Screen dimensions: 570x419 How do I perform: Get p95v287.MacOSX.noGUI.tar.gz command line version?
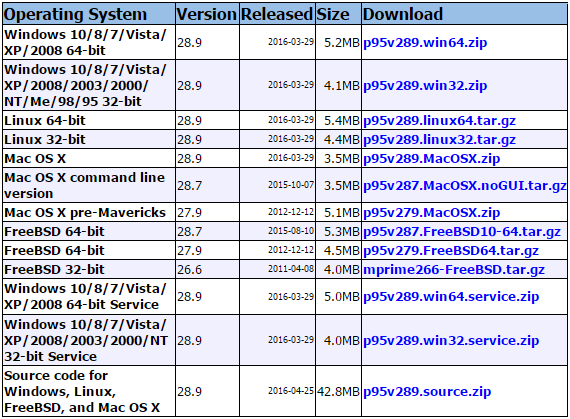(465, 186)
